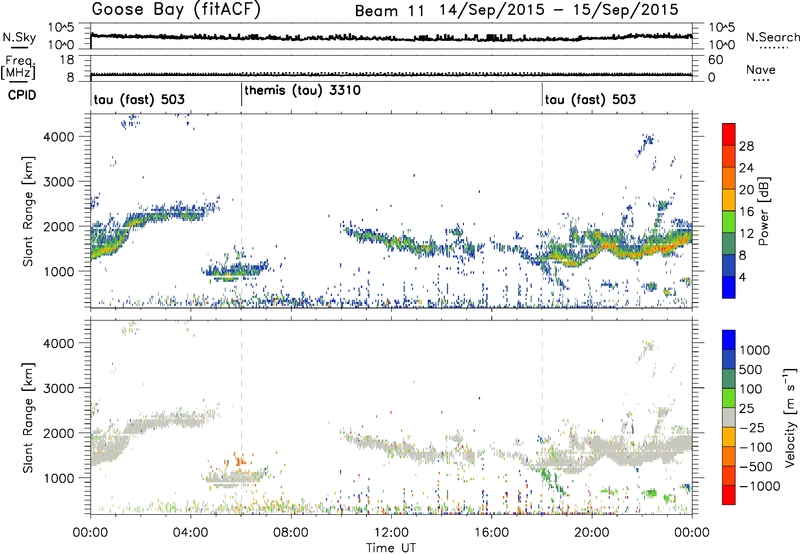Click the '12:00' time axis tick label
The image size is (800, 554).
[391, 533]
